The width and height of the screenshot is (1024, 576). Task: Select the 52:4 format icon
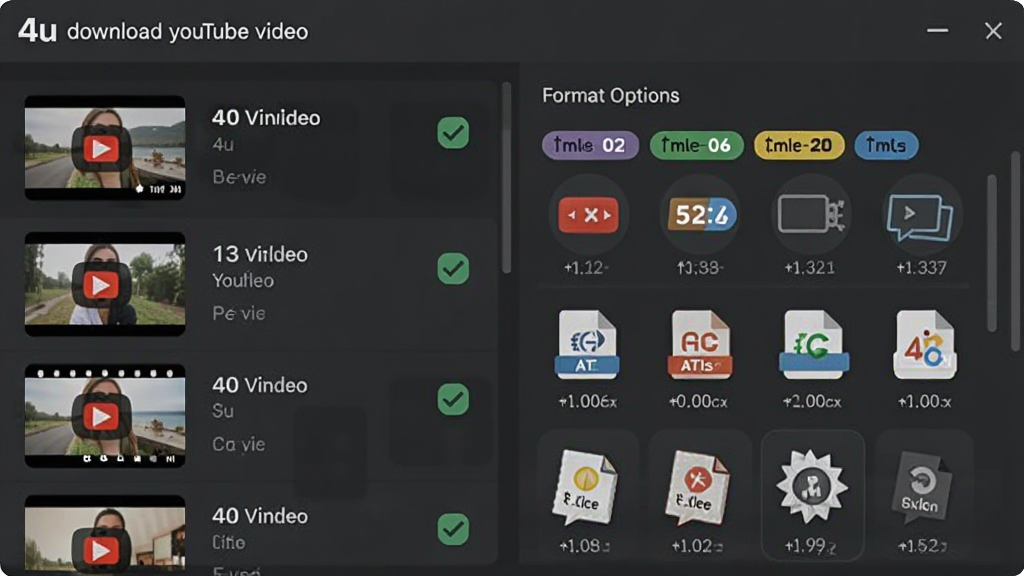click(701, 215)
